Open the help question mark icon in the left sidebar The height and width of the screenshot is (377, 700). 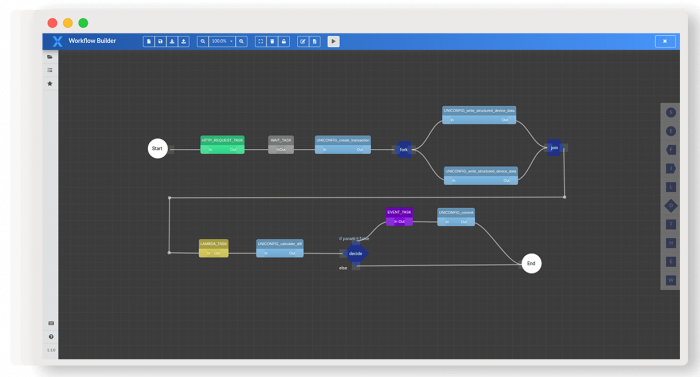pyautogui.click(x=51, y=337)
